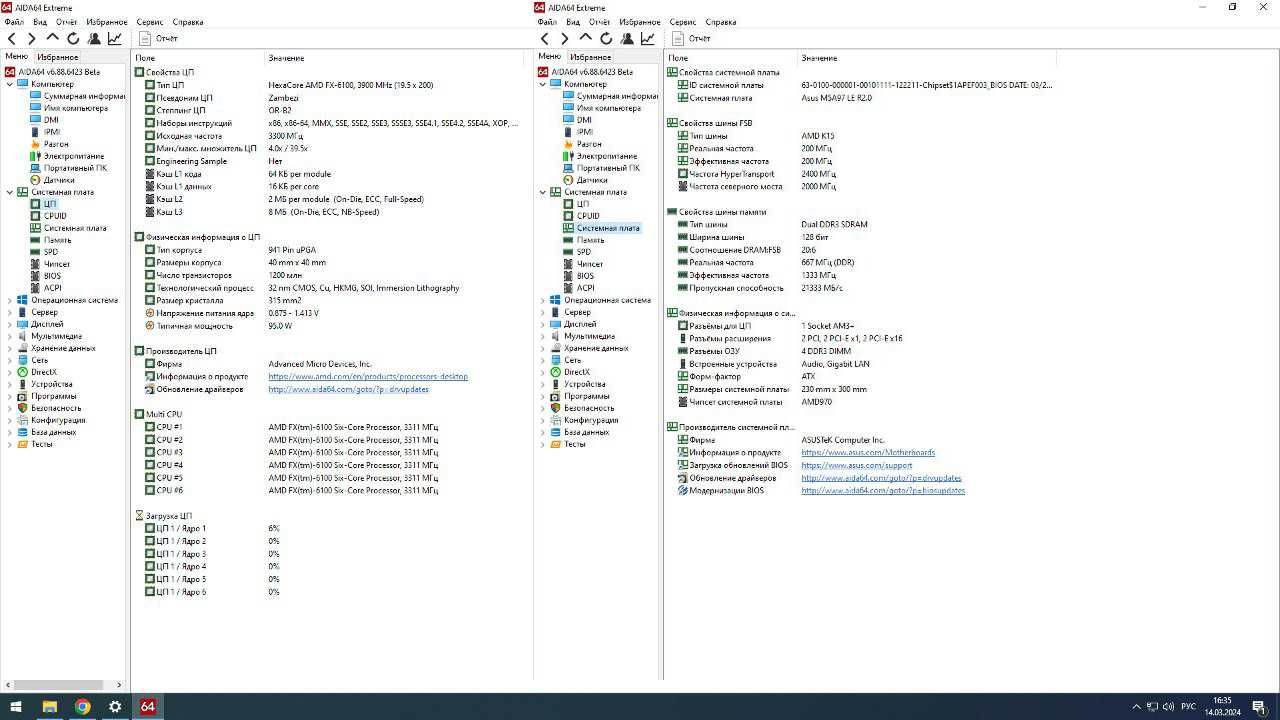Screen dimensions: 1280x720
Task: Open aida64.com drvupdates link in left window
Action: 348,389
